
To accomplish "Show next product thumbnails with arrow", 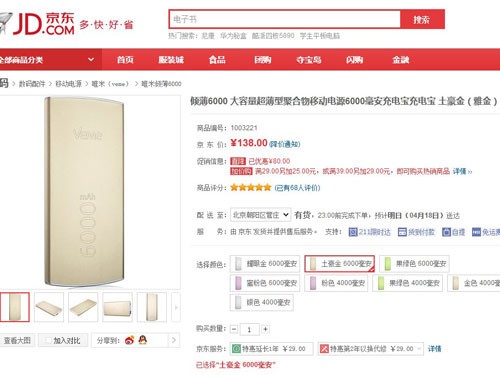I will tap(176, 307).
